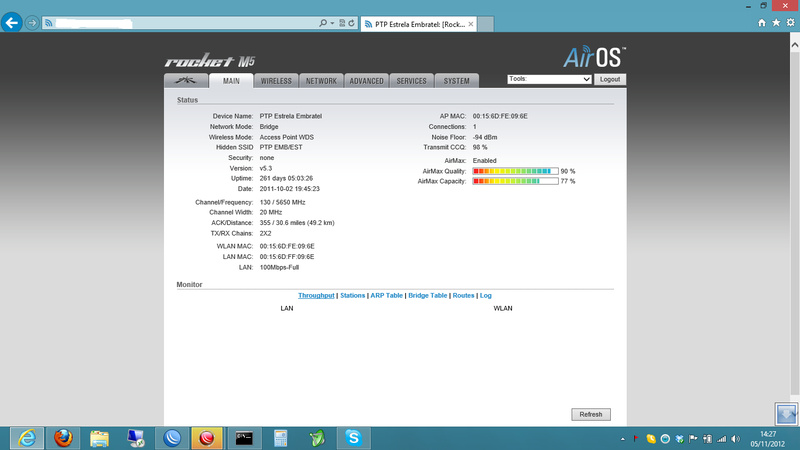Open a new browser tab
The height and width of the screenshot is (450, 800).
[485, 24]
